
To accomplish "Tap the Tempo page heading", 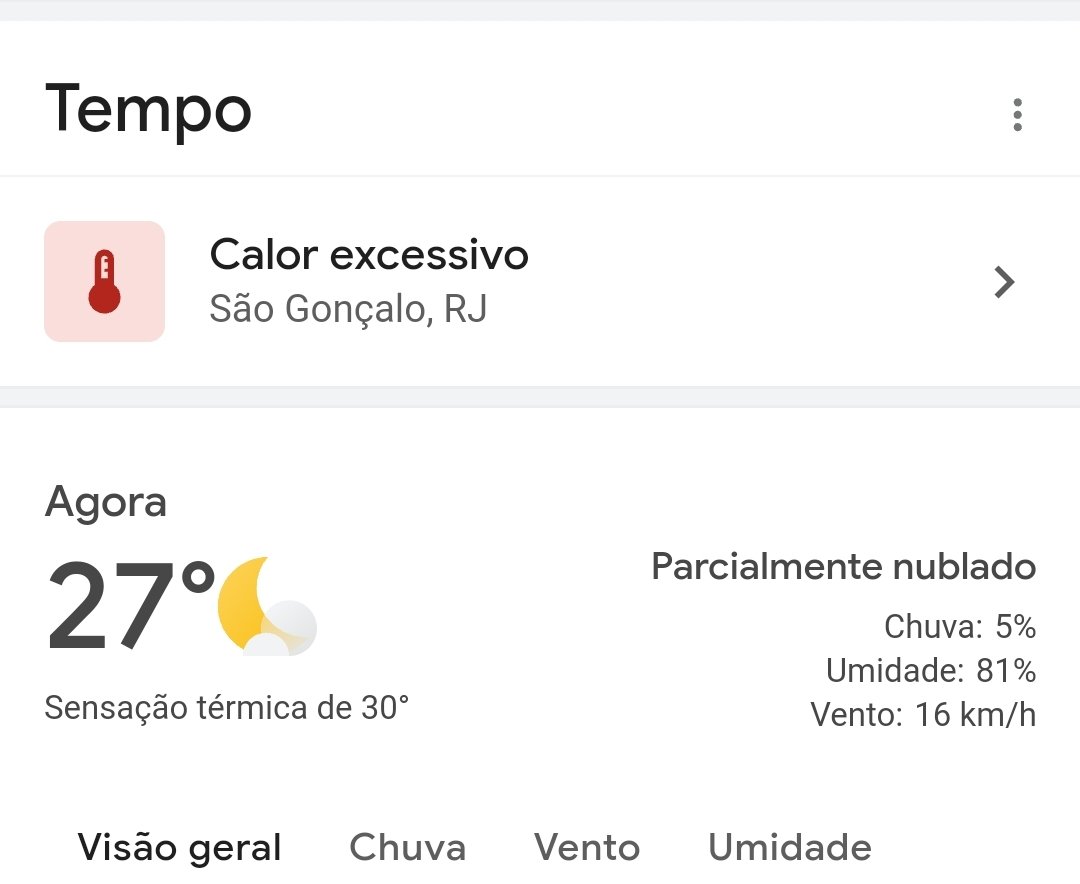I will [x=148, y=110].
